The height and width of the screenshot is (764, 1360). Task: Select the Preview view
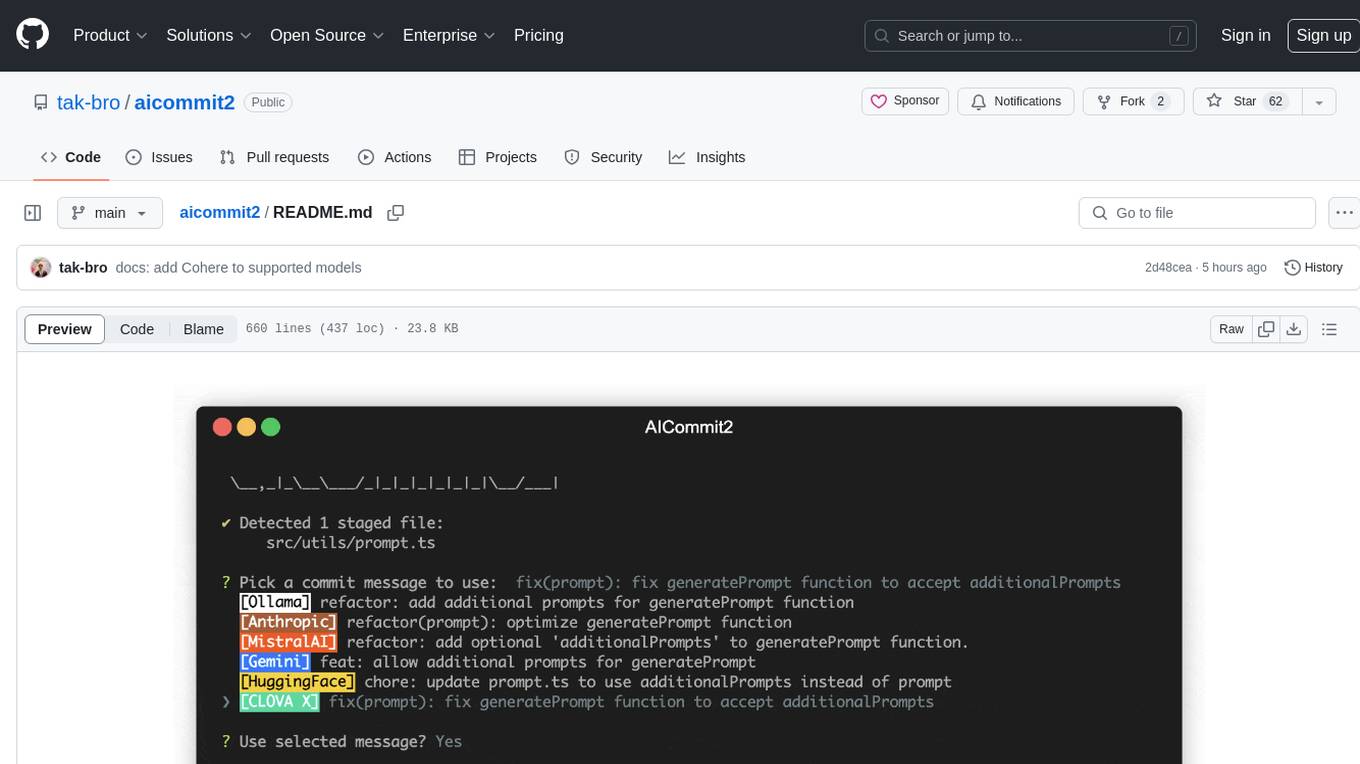tap(65, 329)
